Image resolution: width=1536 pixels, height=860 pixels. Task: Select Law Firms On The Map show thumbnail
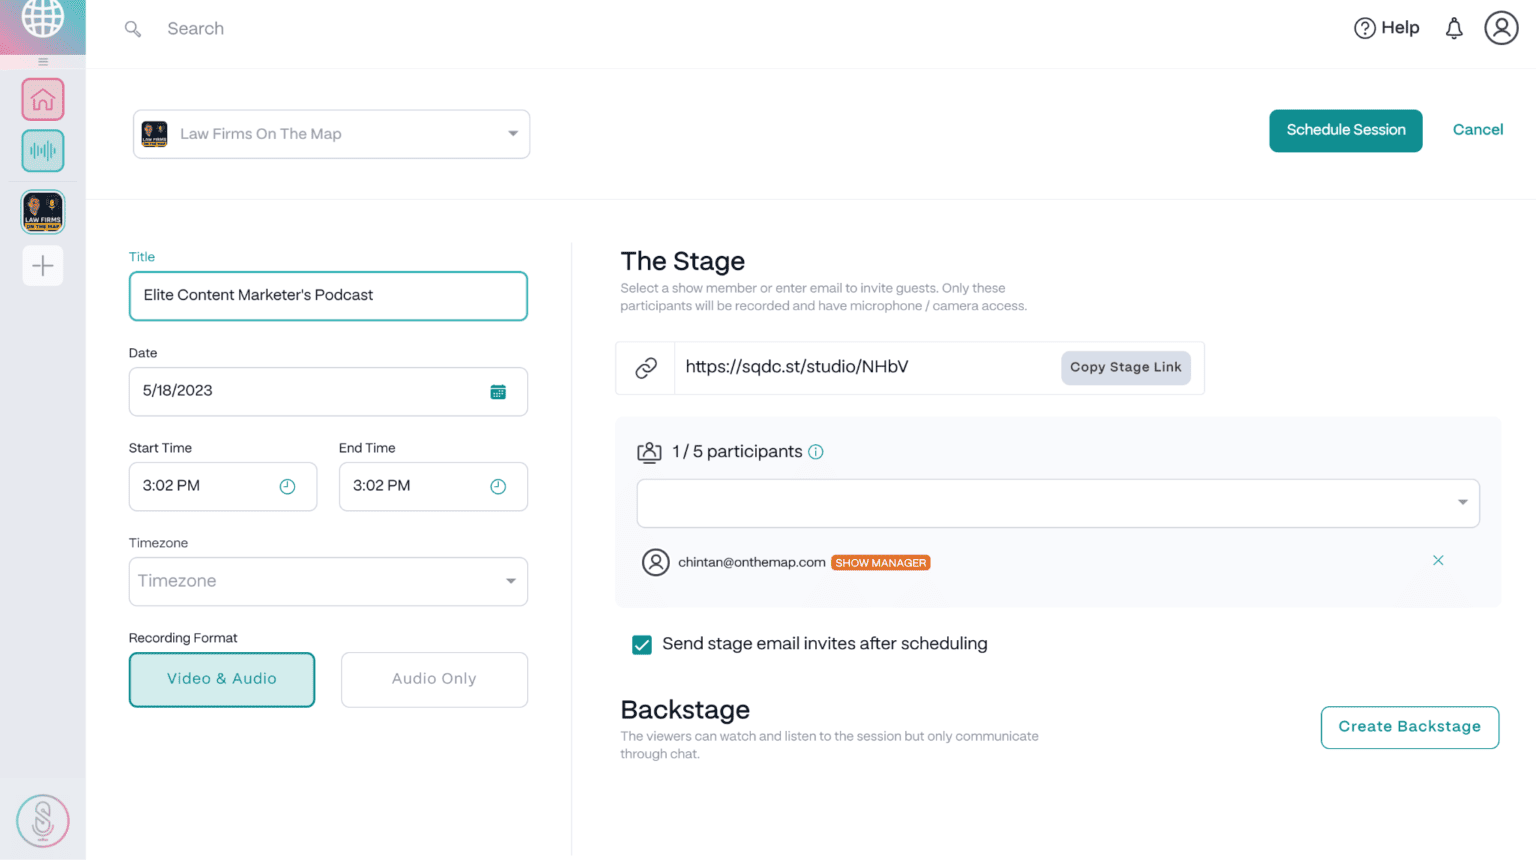[42, 212]
